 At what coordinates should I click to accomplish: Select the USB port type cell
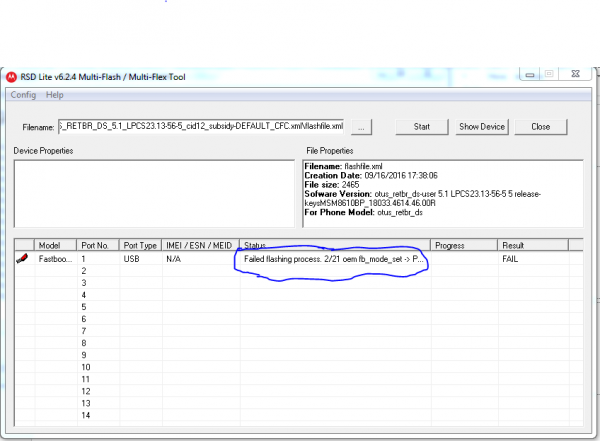[x=141, y=259]
